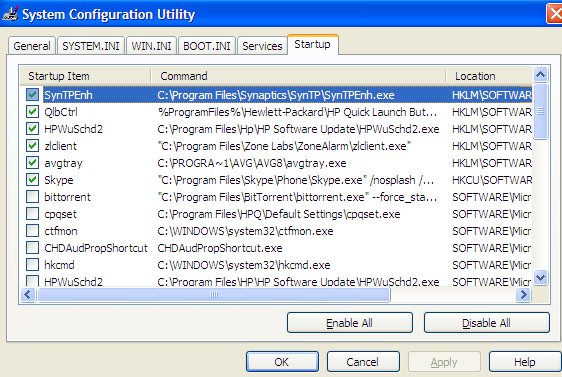
Task: Select the zlclient row name
Action: (60, 146)
